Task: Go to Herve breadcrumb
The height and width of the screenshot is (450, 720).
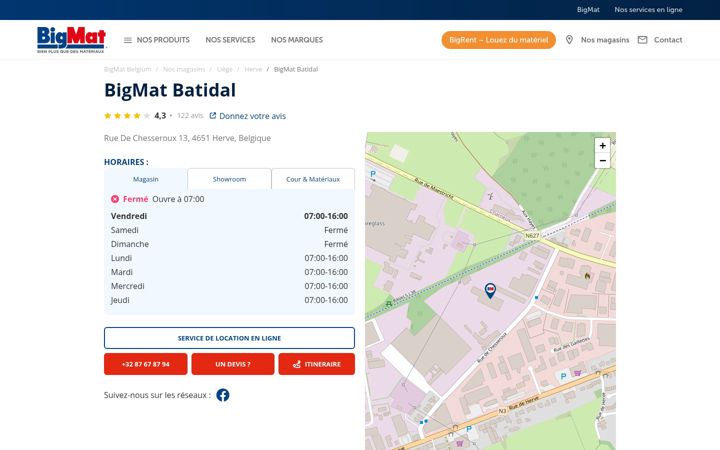Action: coord(253,69)
